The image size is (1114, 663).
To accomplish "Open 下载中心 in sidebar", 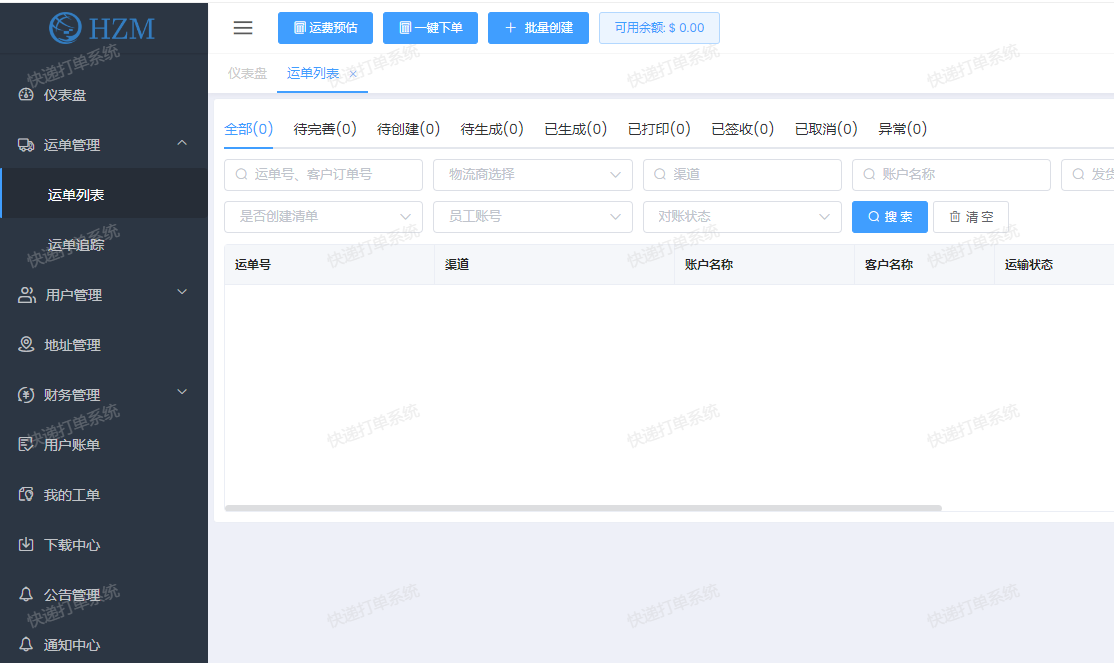I will 72,545.
